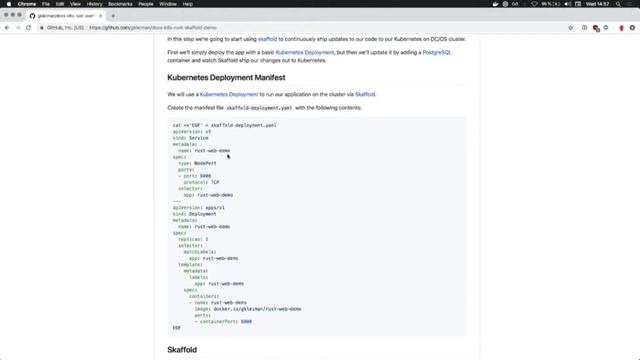Click the 'cat <<EOF' command line
Image resolution: width=640 pixels, height=360 pixels.
(x=224, y=125)
